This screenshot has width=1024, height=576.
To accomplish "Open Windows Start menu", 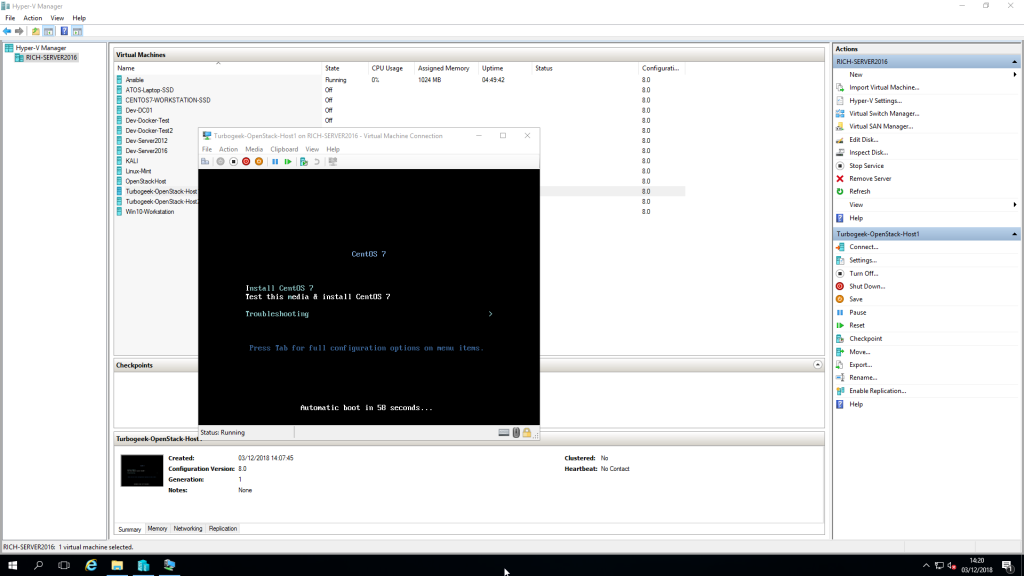I will (x=12, y=566).
